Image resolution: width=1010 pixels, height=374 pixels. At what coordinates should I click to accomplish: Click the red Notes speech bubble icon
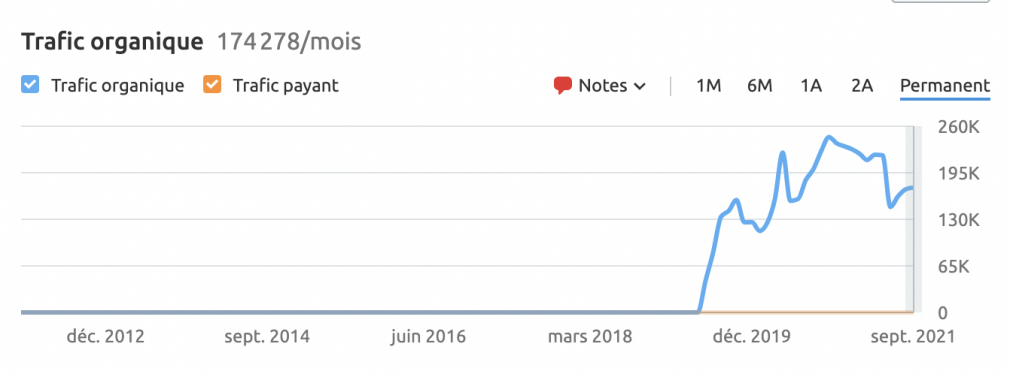click(x=563, y=86)
